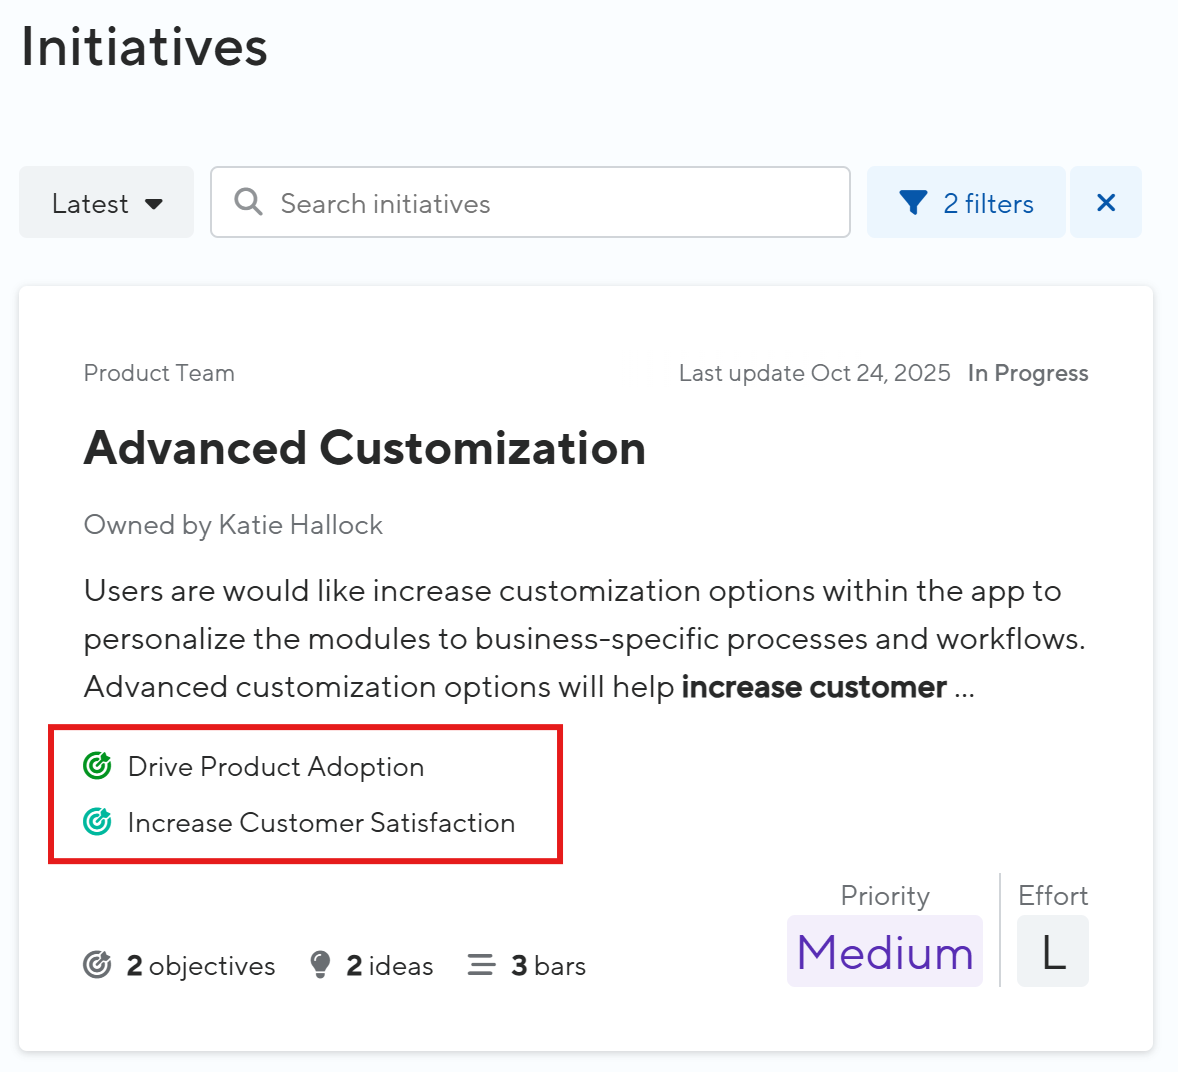Click the In Progress status label
Viewport: 1178px width, 1072px height.
pos(1028,373)
